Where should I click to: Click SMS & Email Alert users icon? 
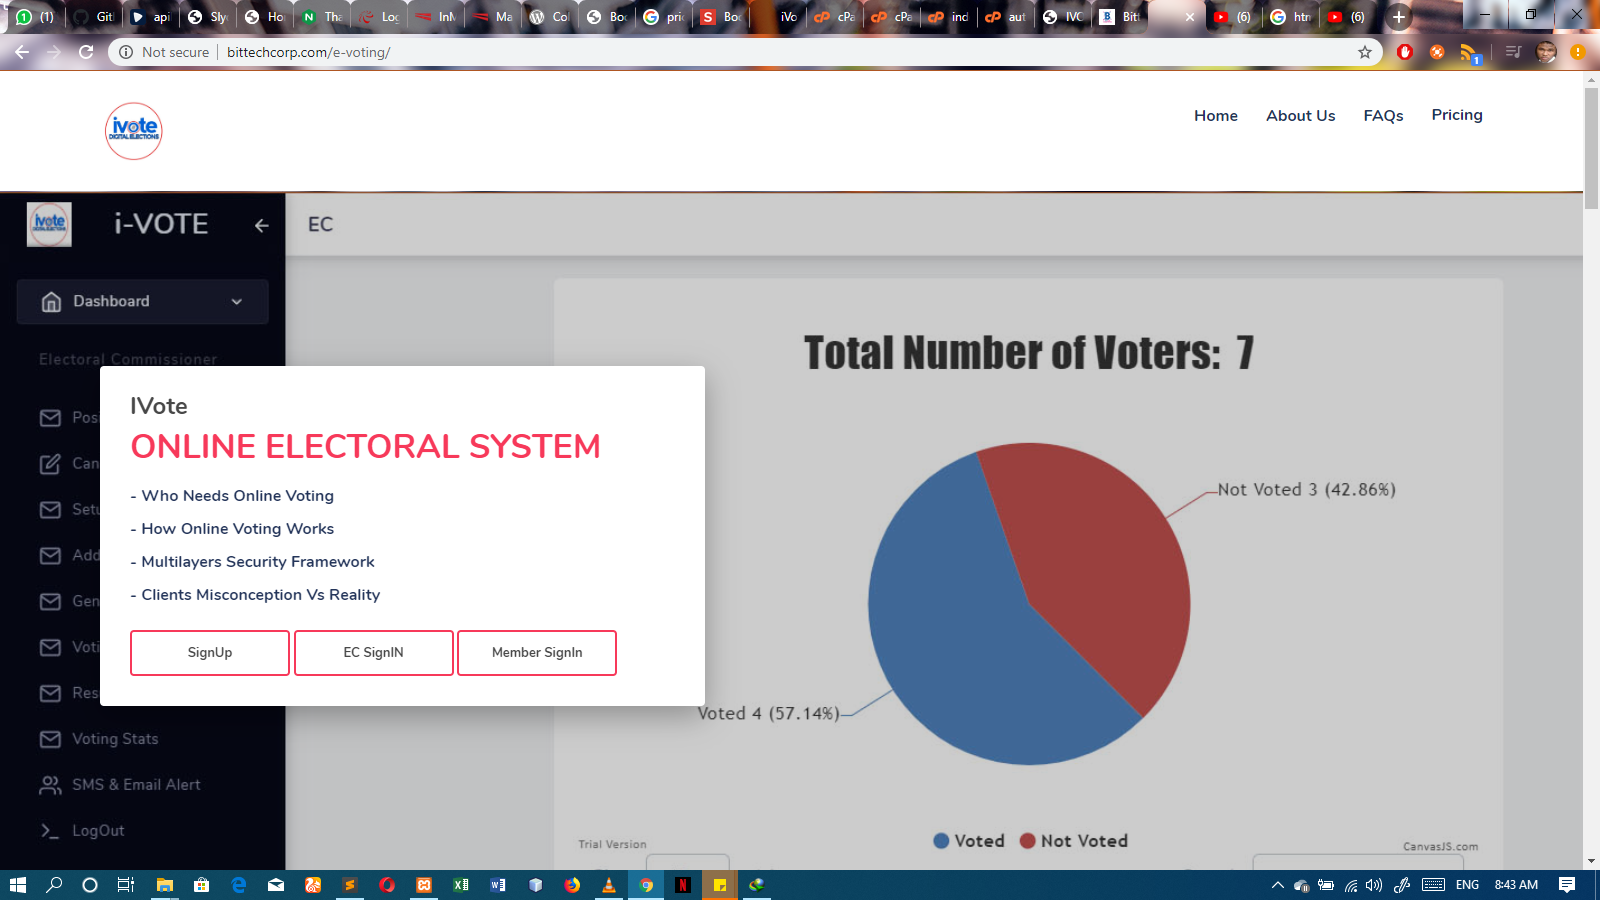(50, 785)
